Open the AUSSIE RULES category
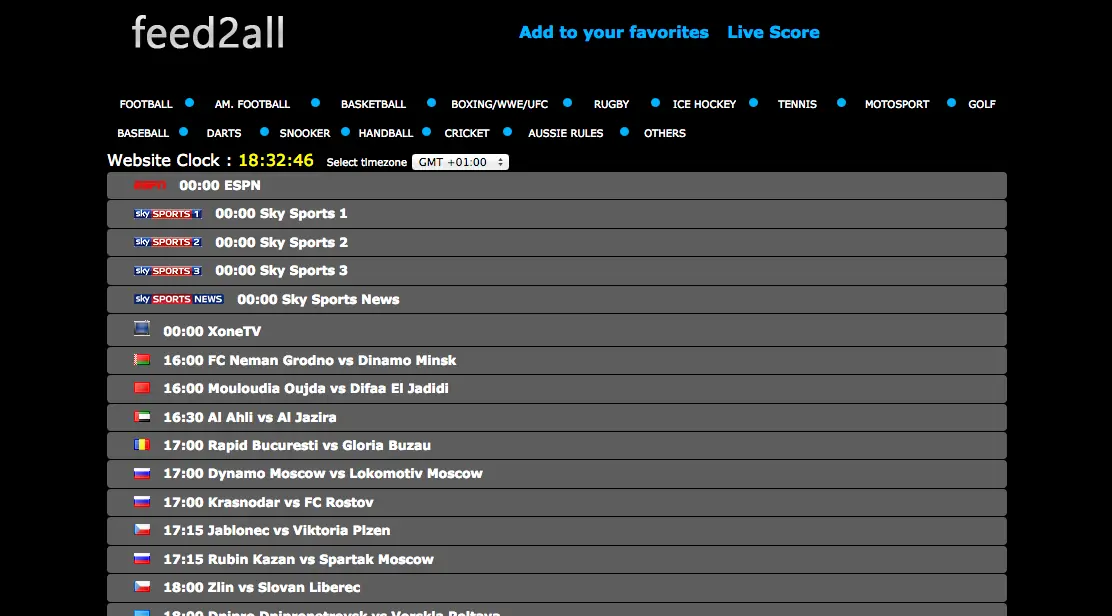This screenshot has height=616, width=1112. point(565,133)
